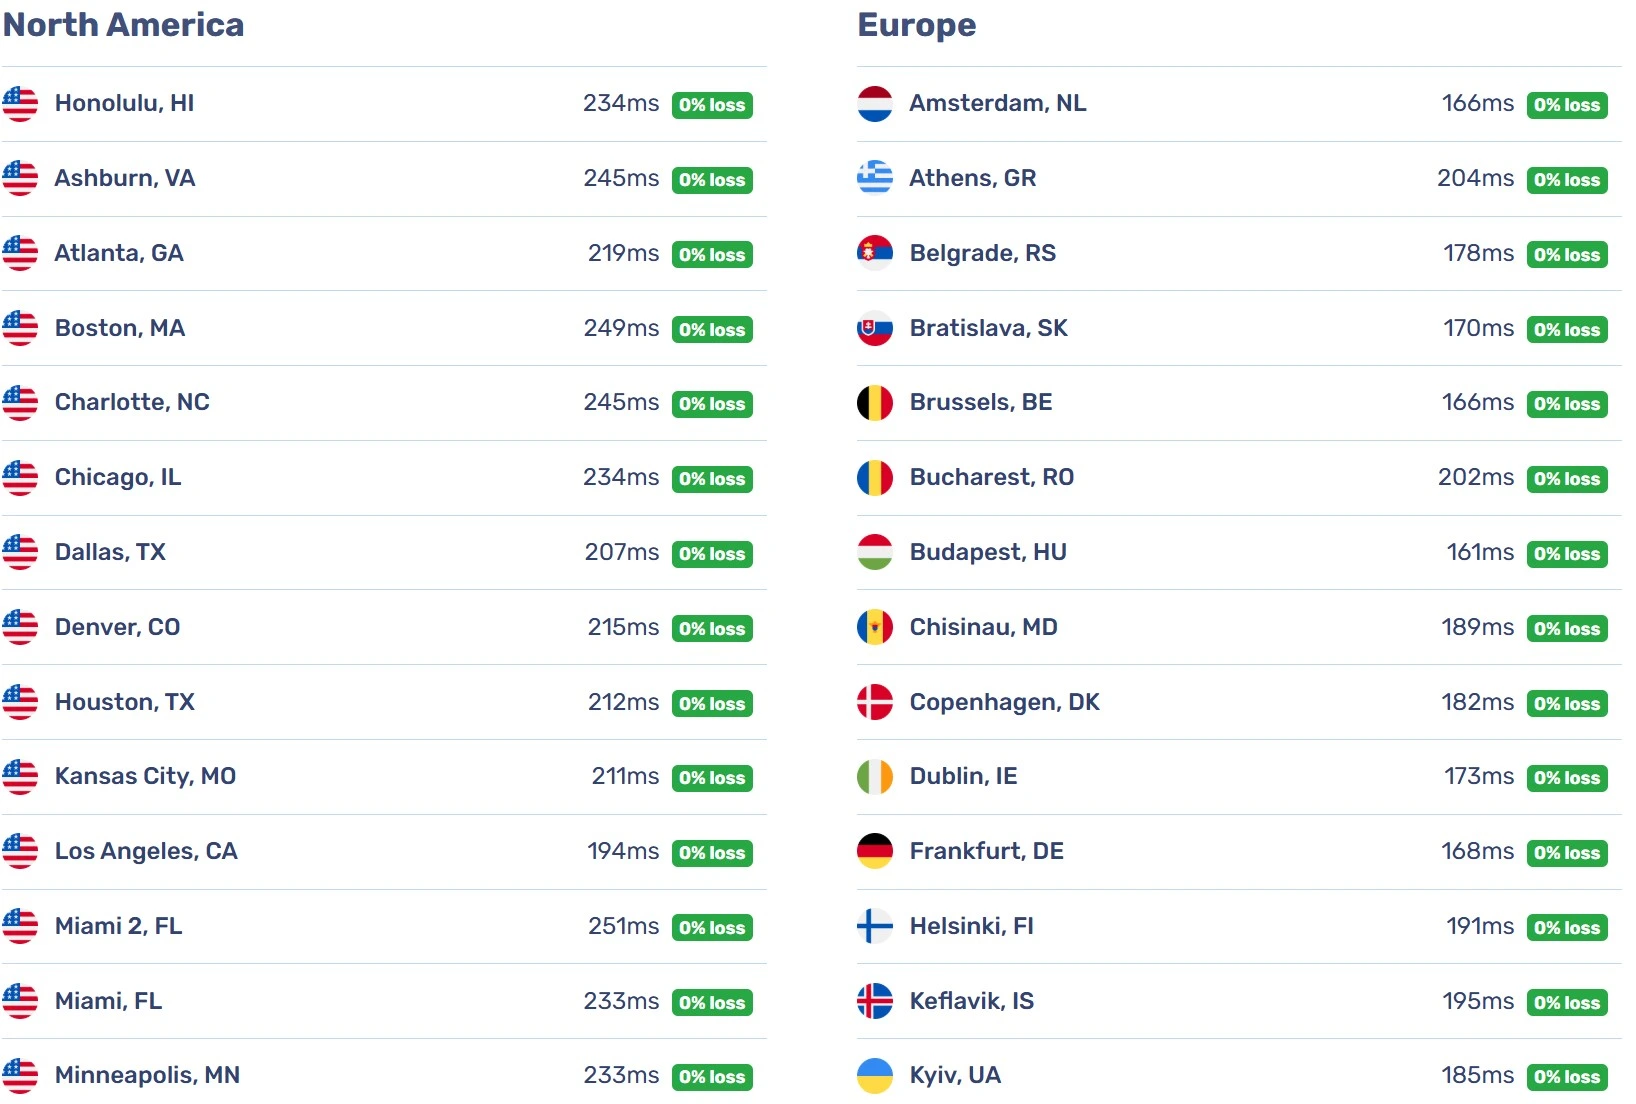Click the Iceland flag beside Keflavik, IS
Screen dimensions: 1636x1104
coord(875,1001)
